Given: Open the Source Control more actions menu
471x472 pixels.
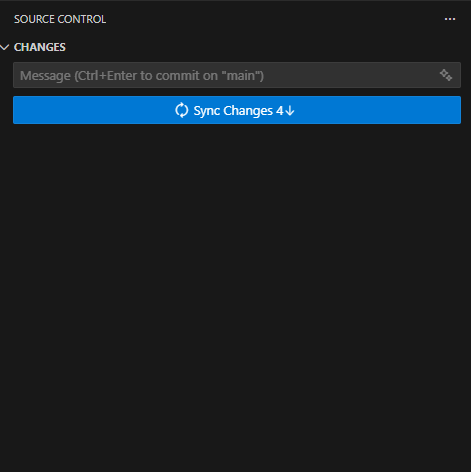Looking at the screenshot, I should [x=450, y=19].
